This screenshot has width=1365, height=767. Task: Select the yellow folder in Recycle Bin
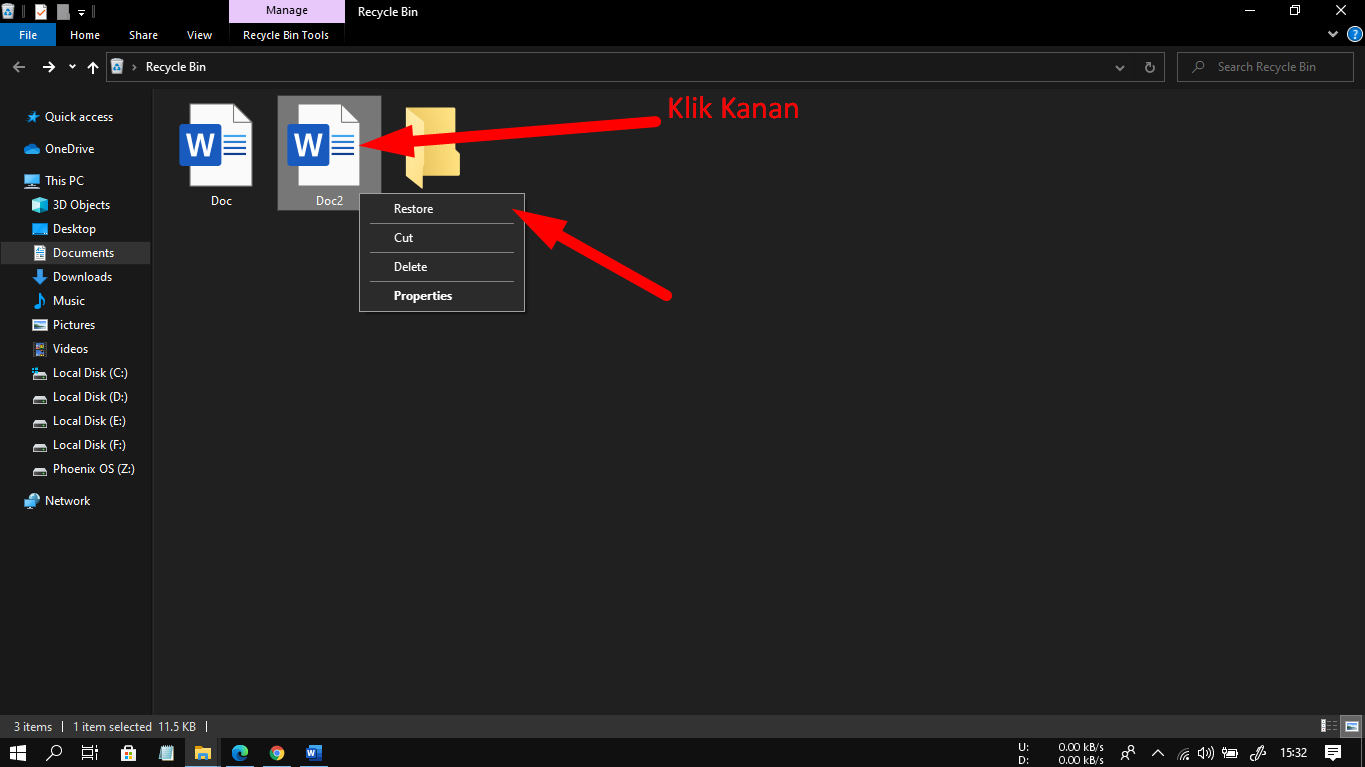[432, 147]
